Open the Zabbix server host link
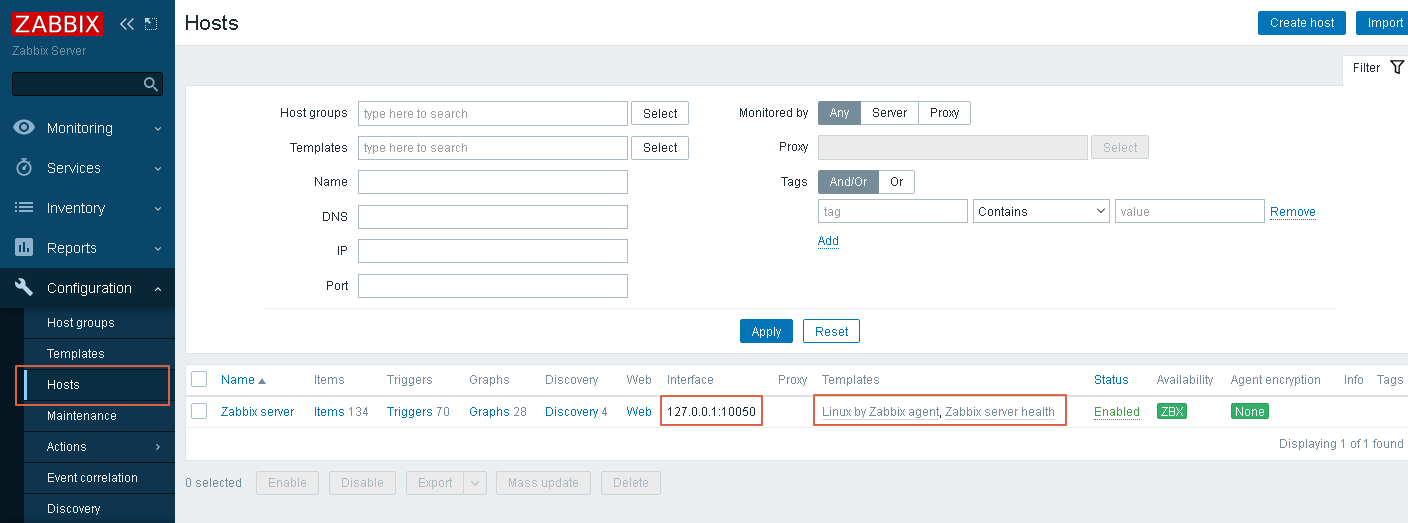 257,411
